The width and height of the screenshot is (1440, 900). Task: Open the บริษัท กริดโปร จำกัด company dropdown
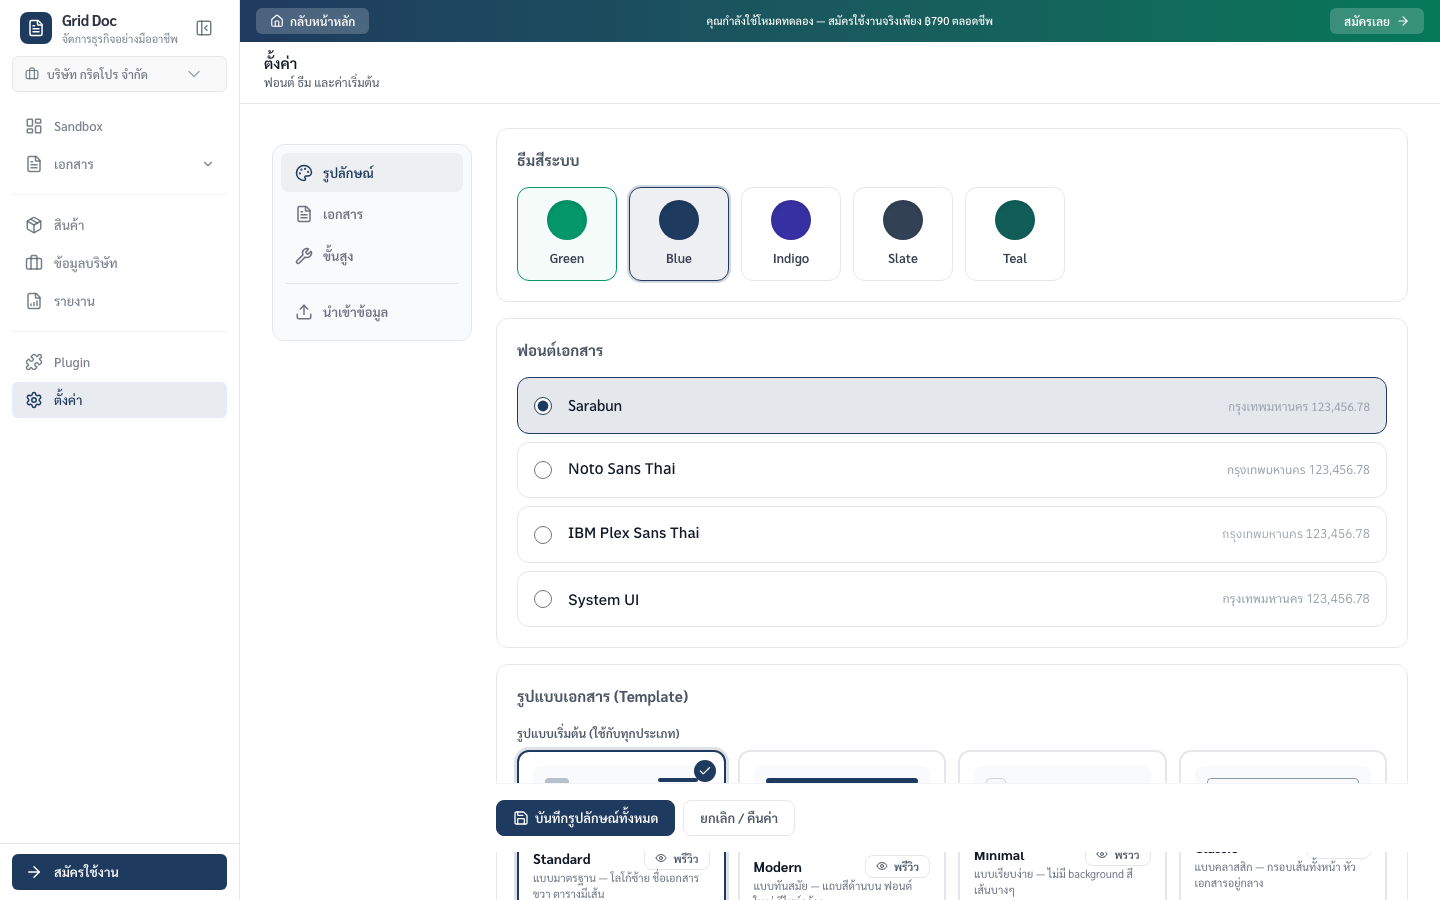click(x=119, y=74)
